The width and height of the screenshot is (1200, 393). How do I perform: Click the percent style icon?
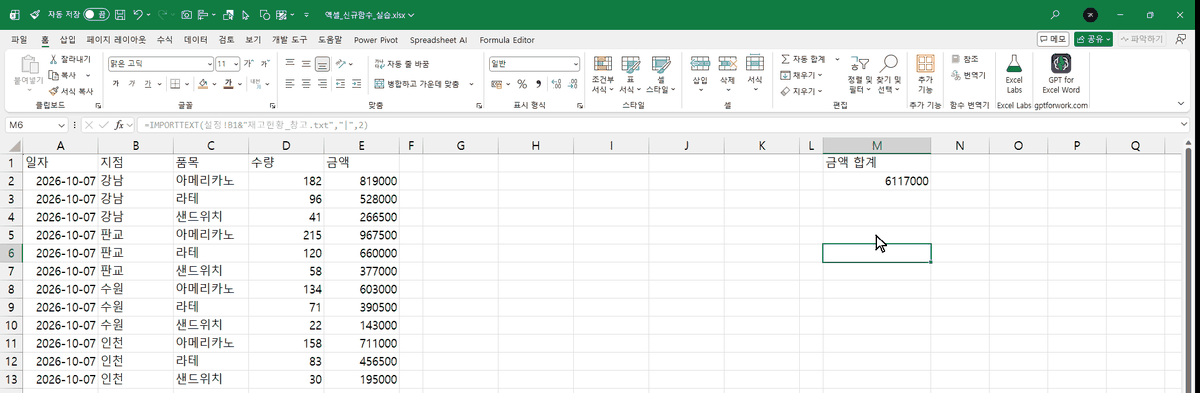pos(522,84)
